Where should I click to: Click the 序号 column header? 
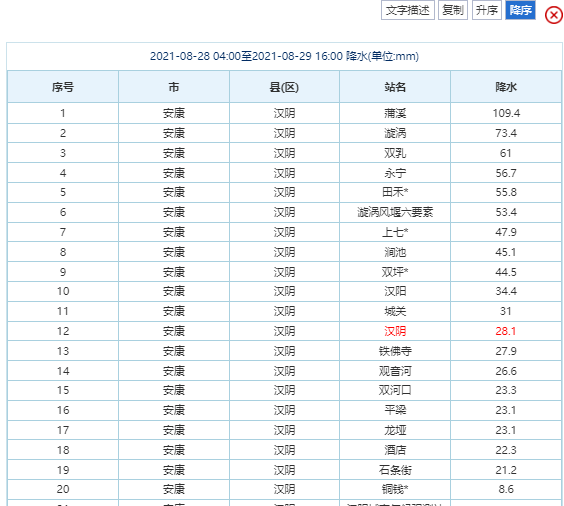point(63,87)
